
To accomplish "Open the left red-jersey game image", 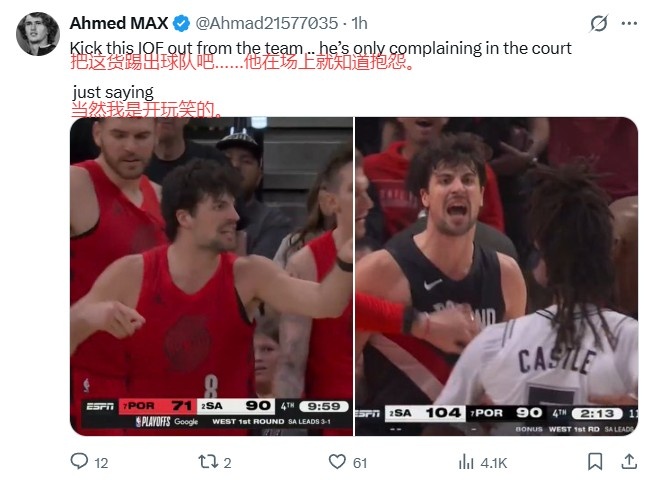I will [212, 276].
